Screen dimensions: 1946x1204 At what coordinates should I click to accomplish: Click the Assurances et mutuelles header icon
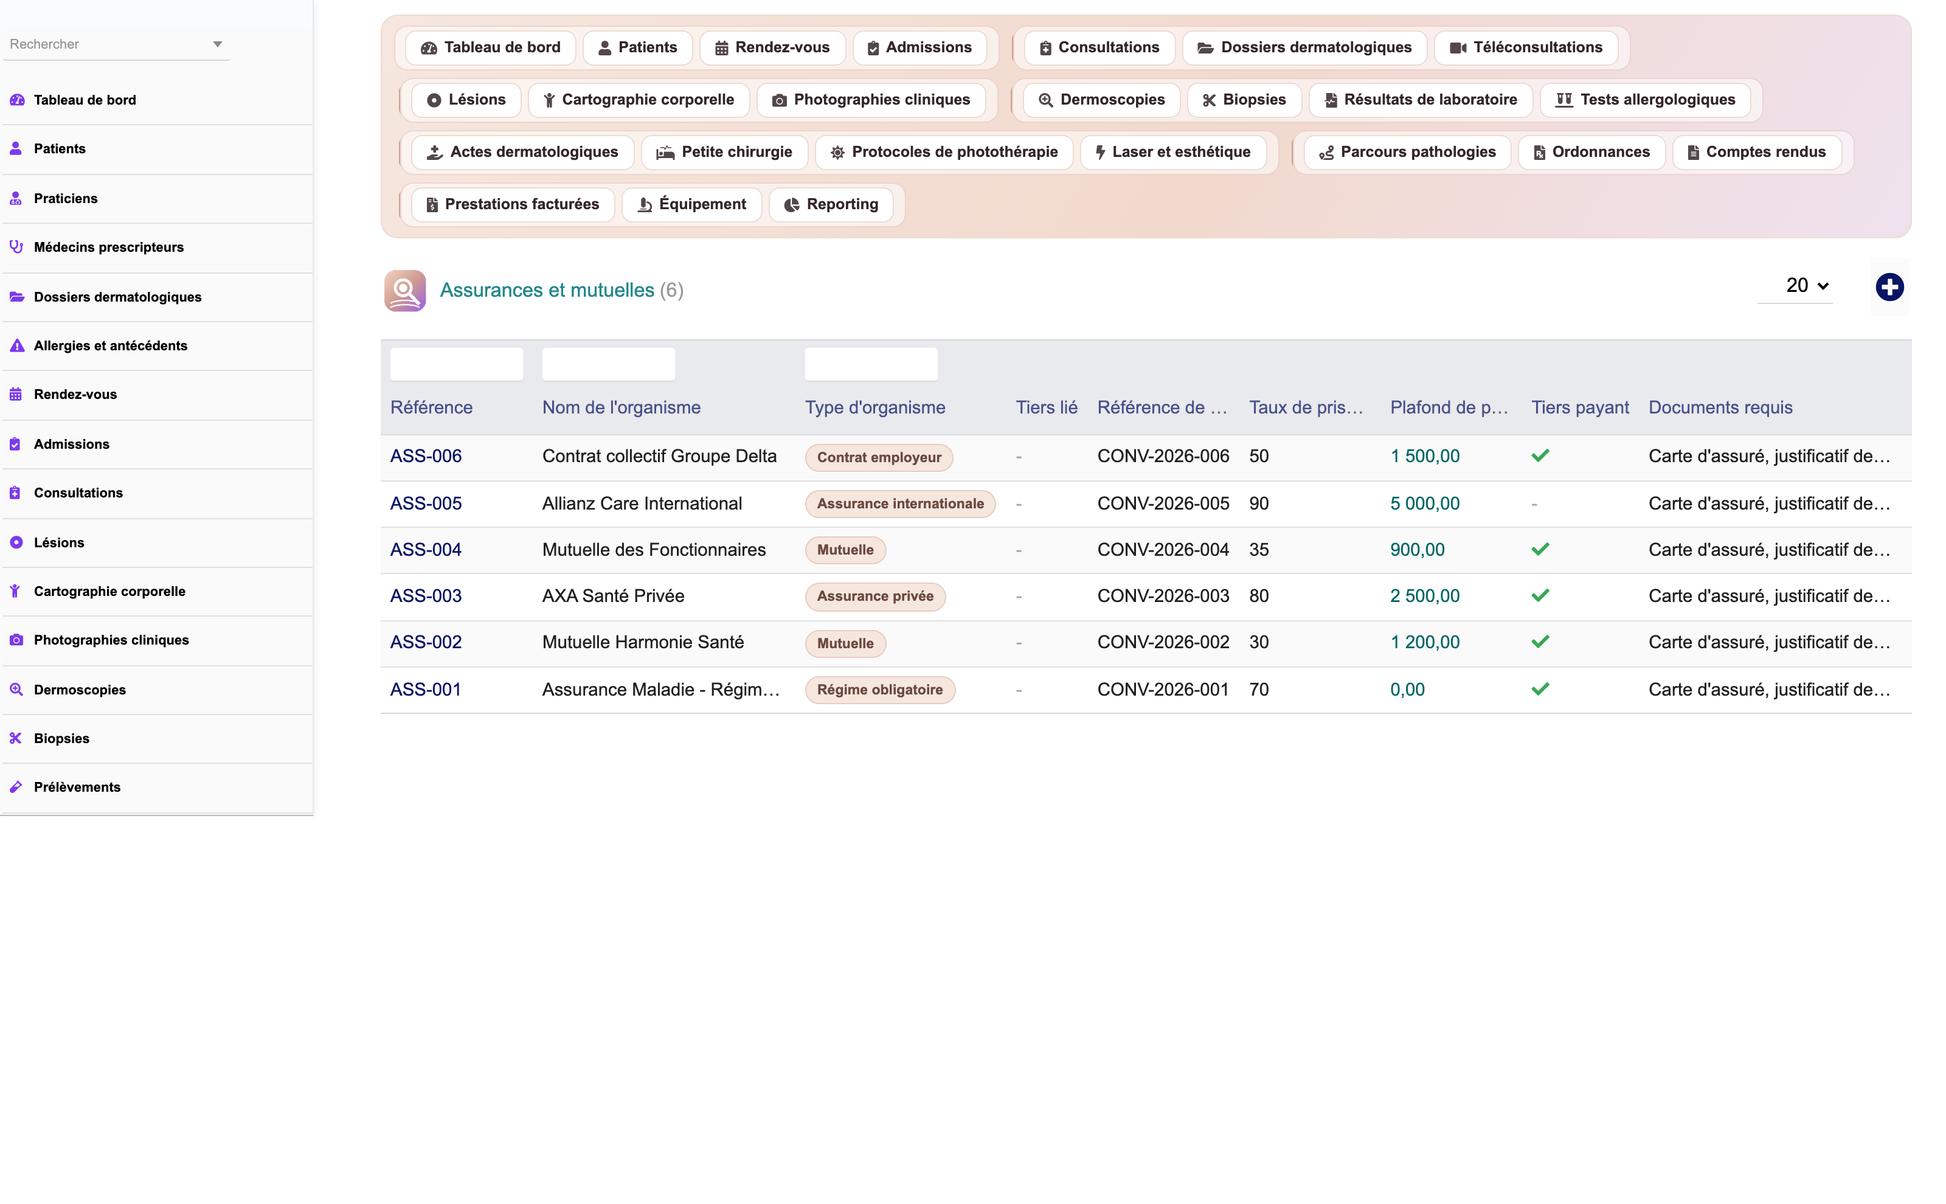point(405,291)
